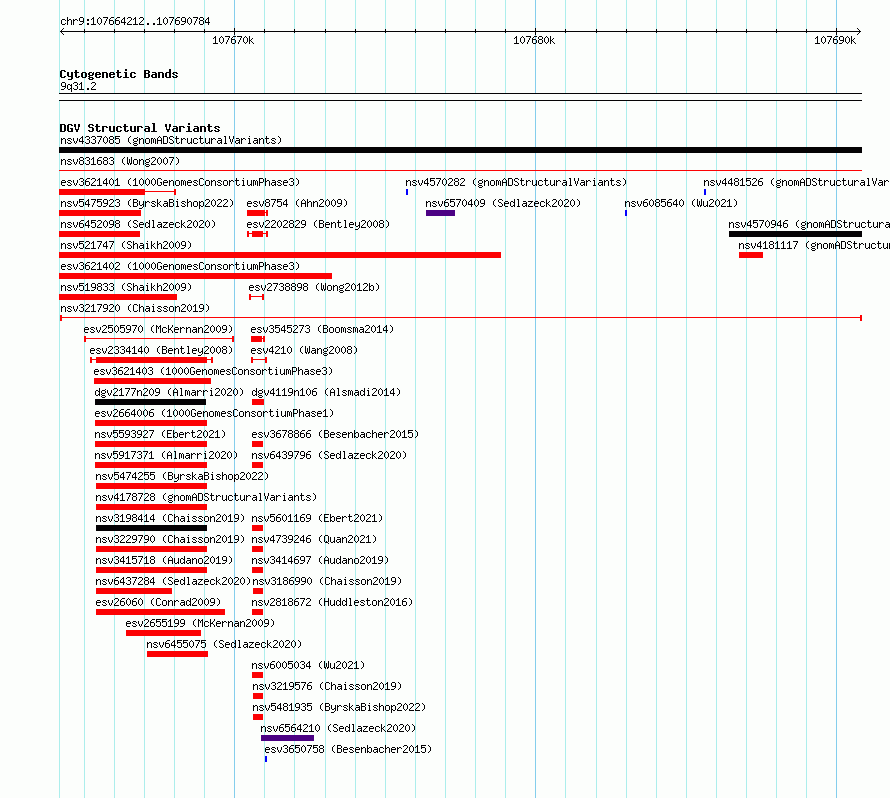The height and width of the screenshot is (798, 890).
Task: Click esv26060 (Conrad2009) label
Action: [x=158, y=602]
